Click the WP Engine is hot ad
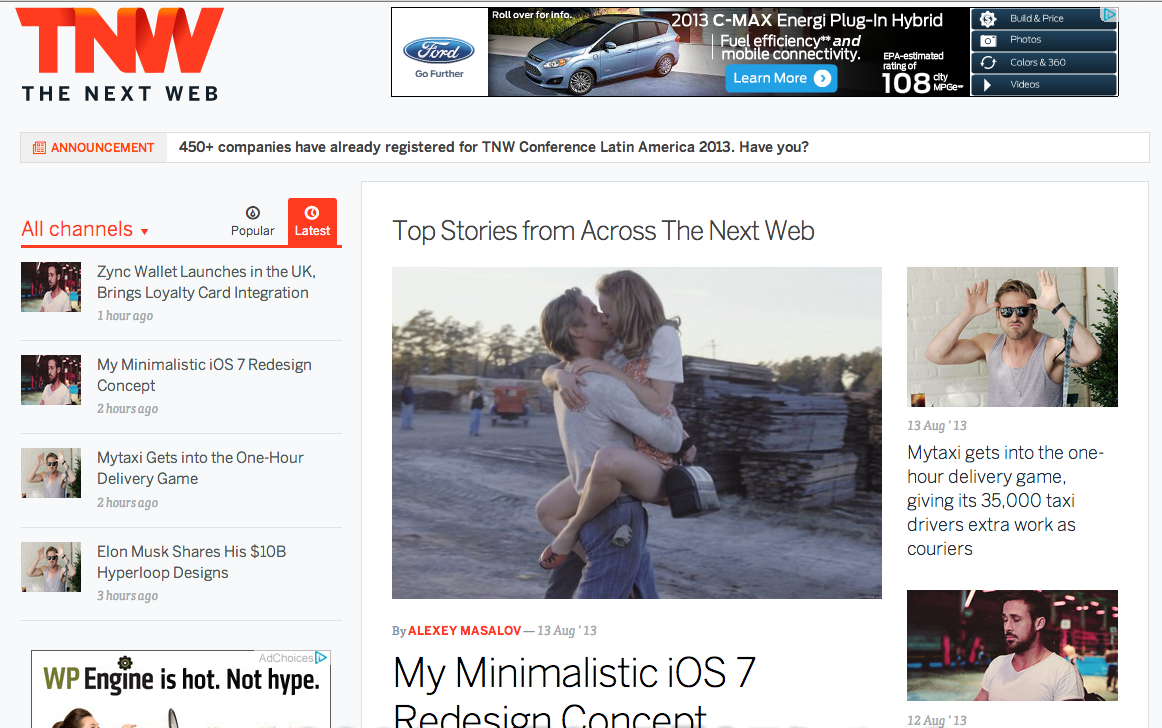 [x=181, y=689]
